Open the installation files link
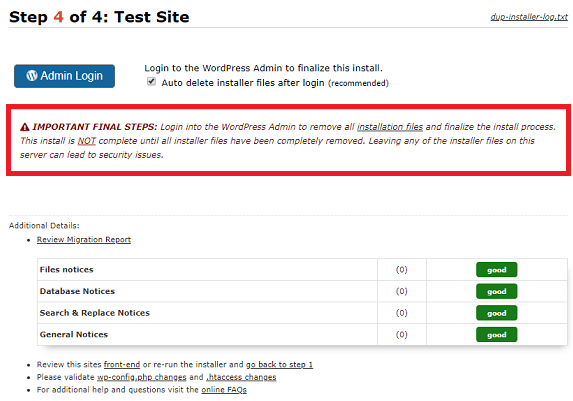This screenshot has height=401, width=573. [390, 127]
